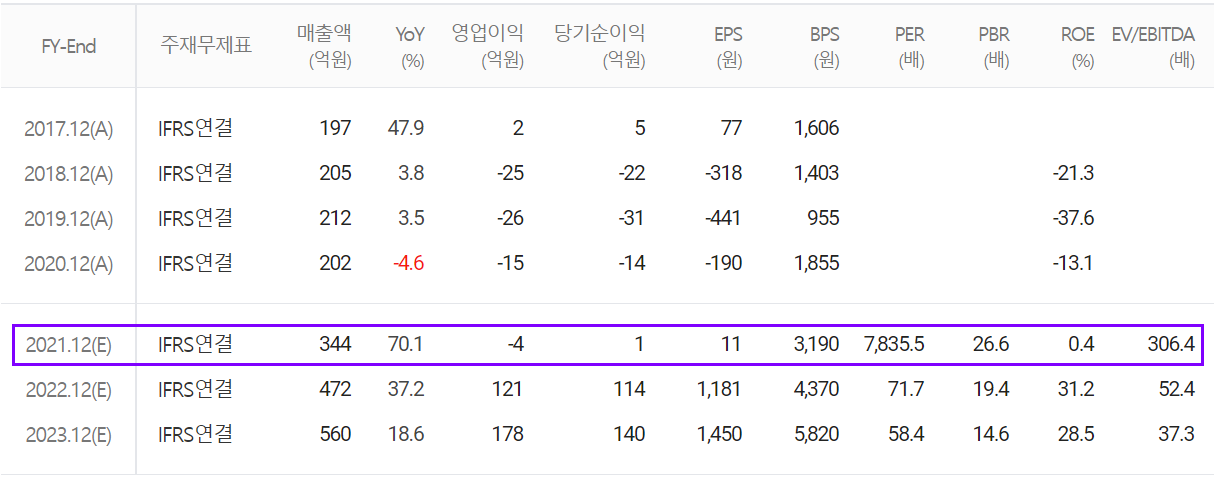Select the 2020 BPS value 1,855

816,263
